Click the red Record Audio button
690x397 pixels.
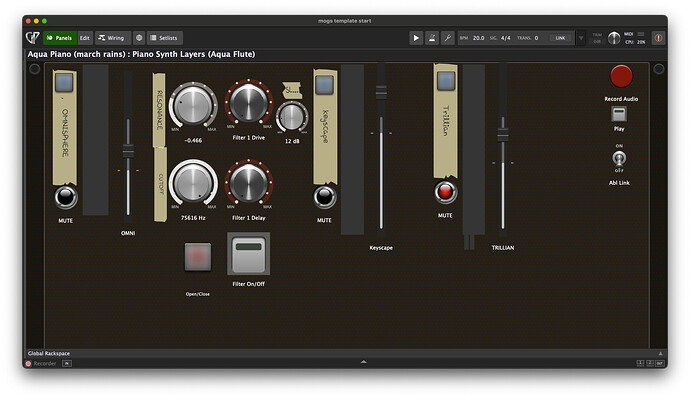(621, 76)
